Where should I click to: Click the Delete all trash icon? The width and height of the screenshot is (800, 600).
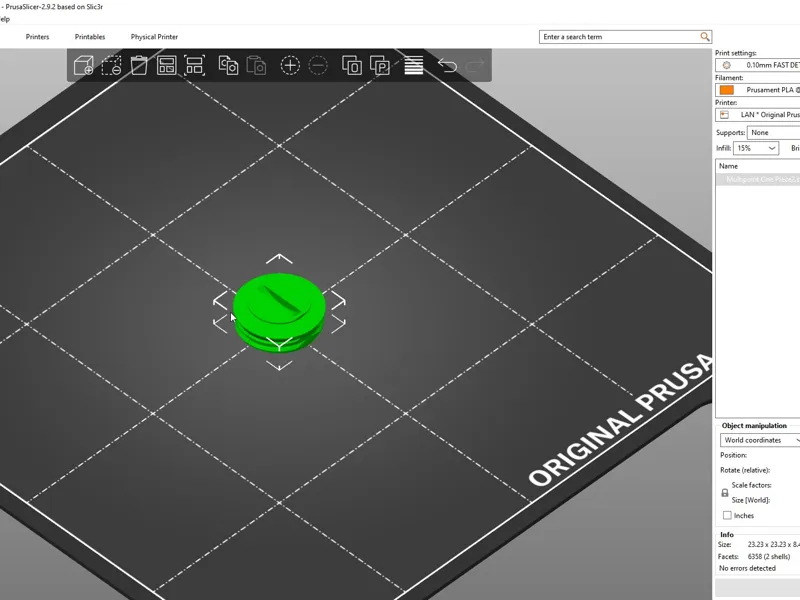(x=139, y=66)
